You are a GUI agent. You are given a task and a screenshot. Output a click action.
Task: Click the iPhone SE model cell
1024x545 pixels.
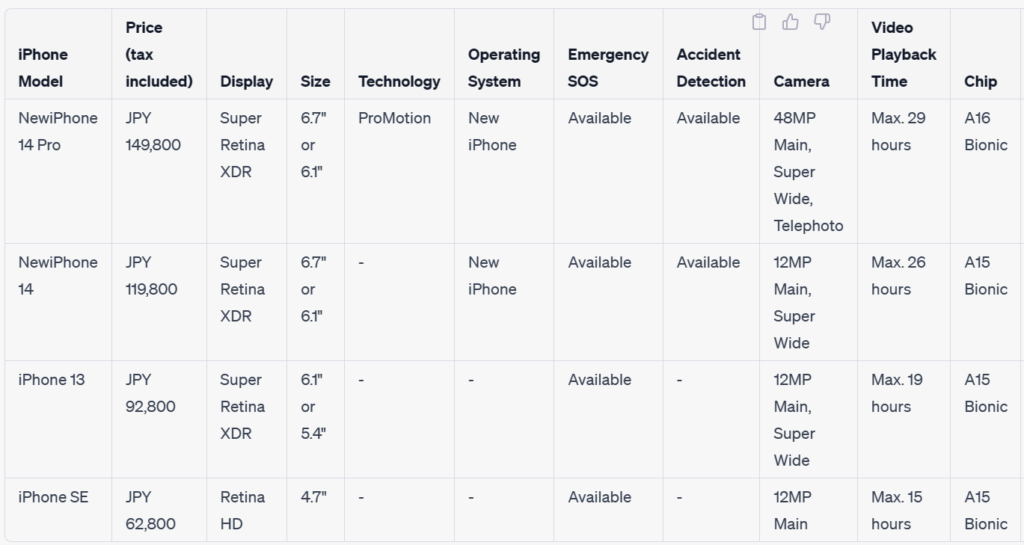click(x=53, y=497)
